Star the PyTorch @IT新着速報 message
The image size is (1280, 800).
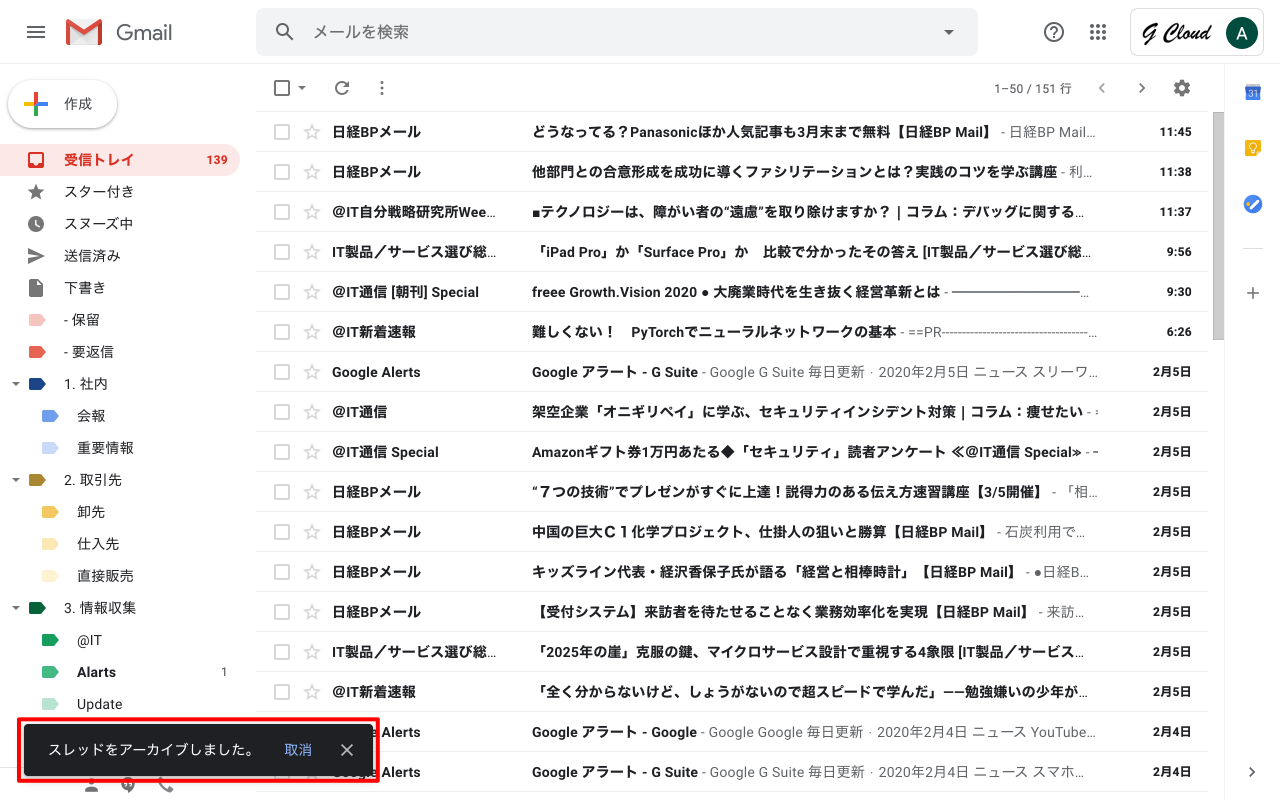[x=312, y=332]
